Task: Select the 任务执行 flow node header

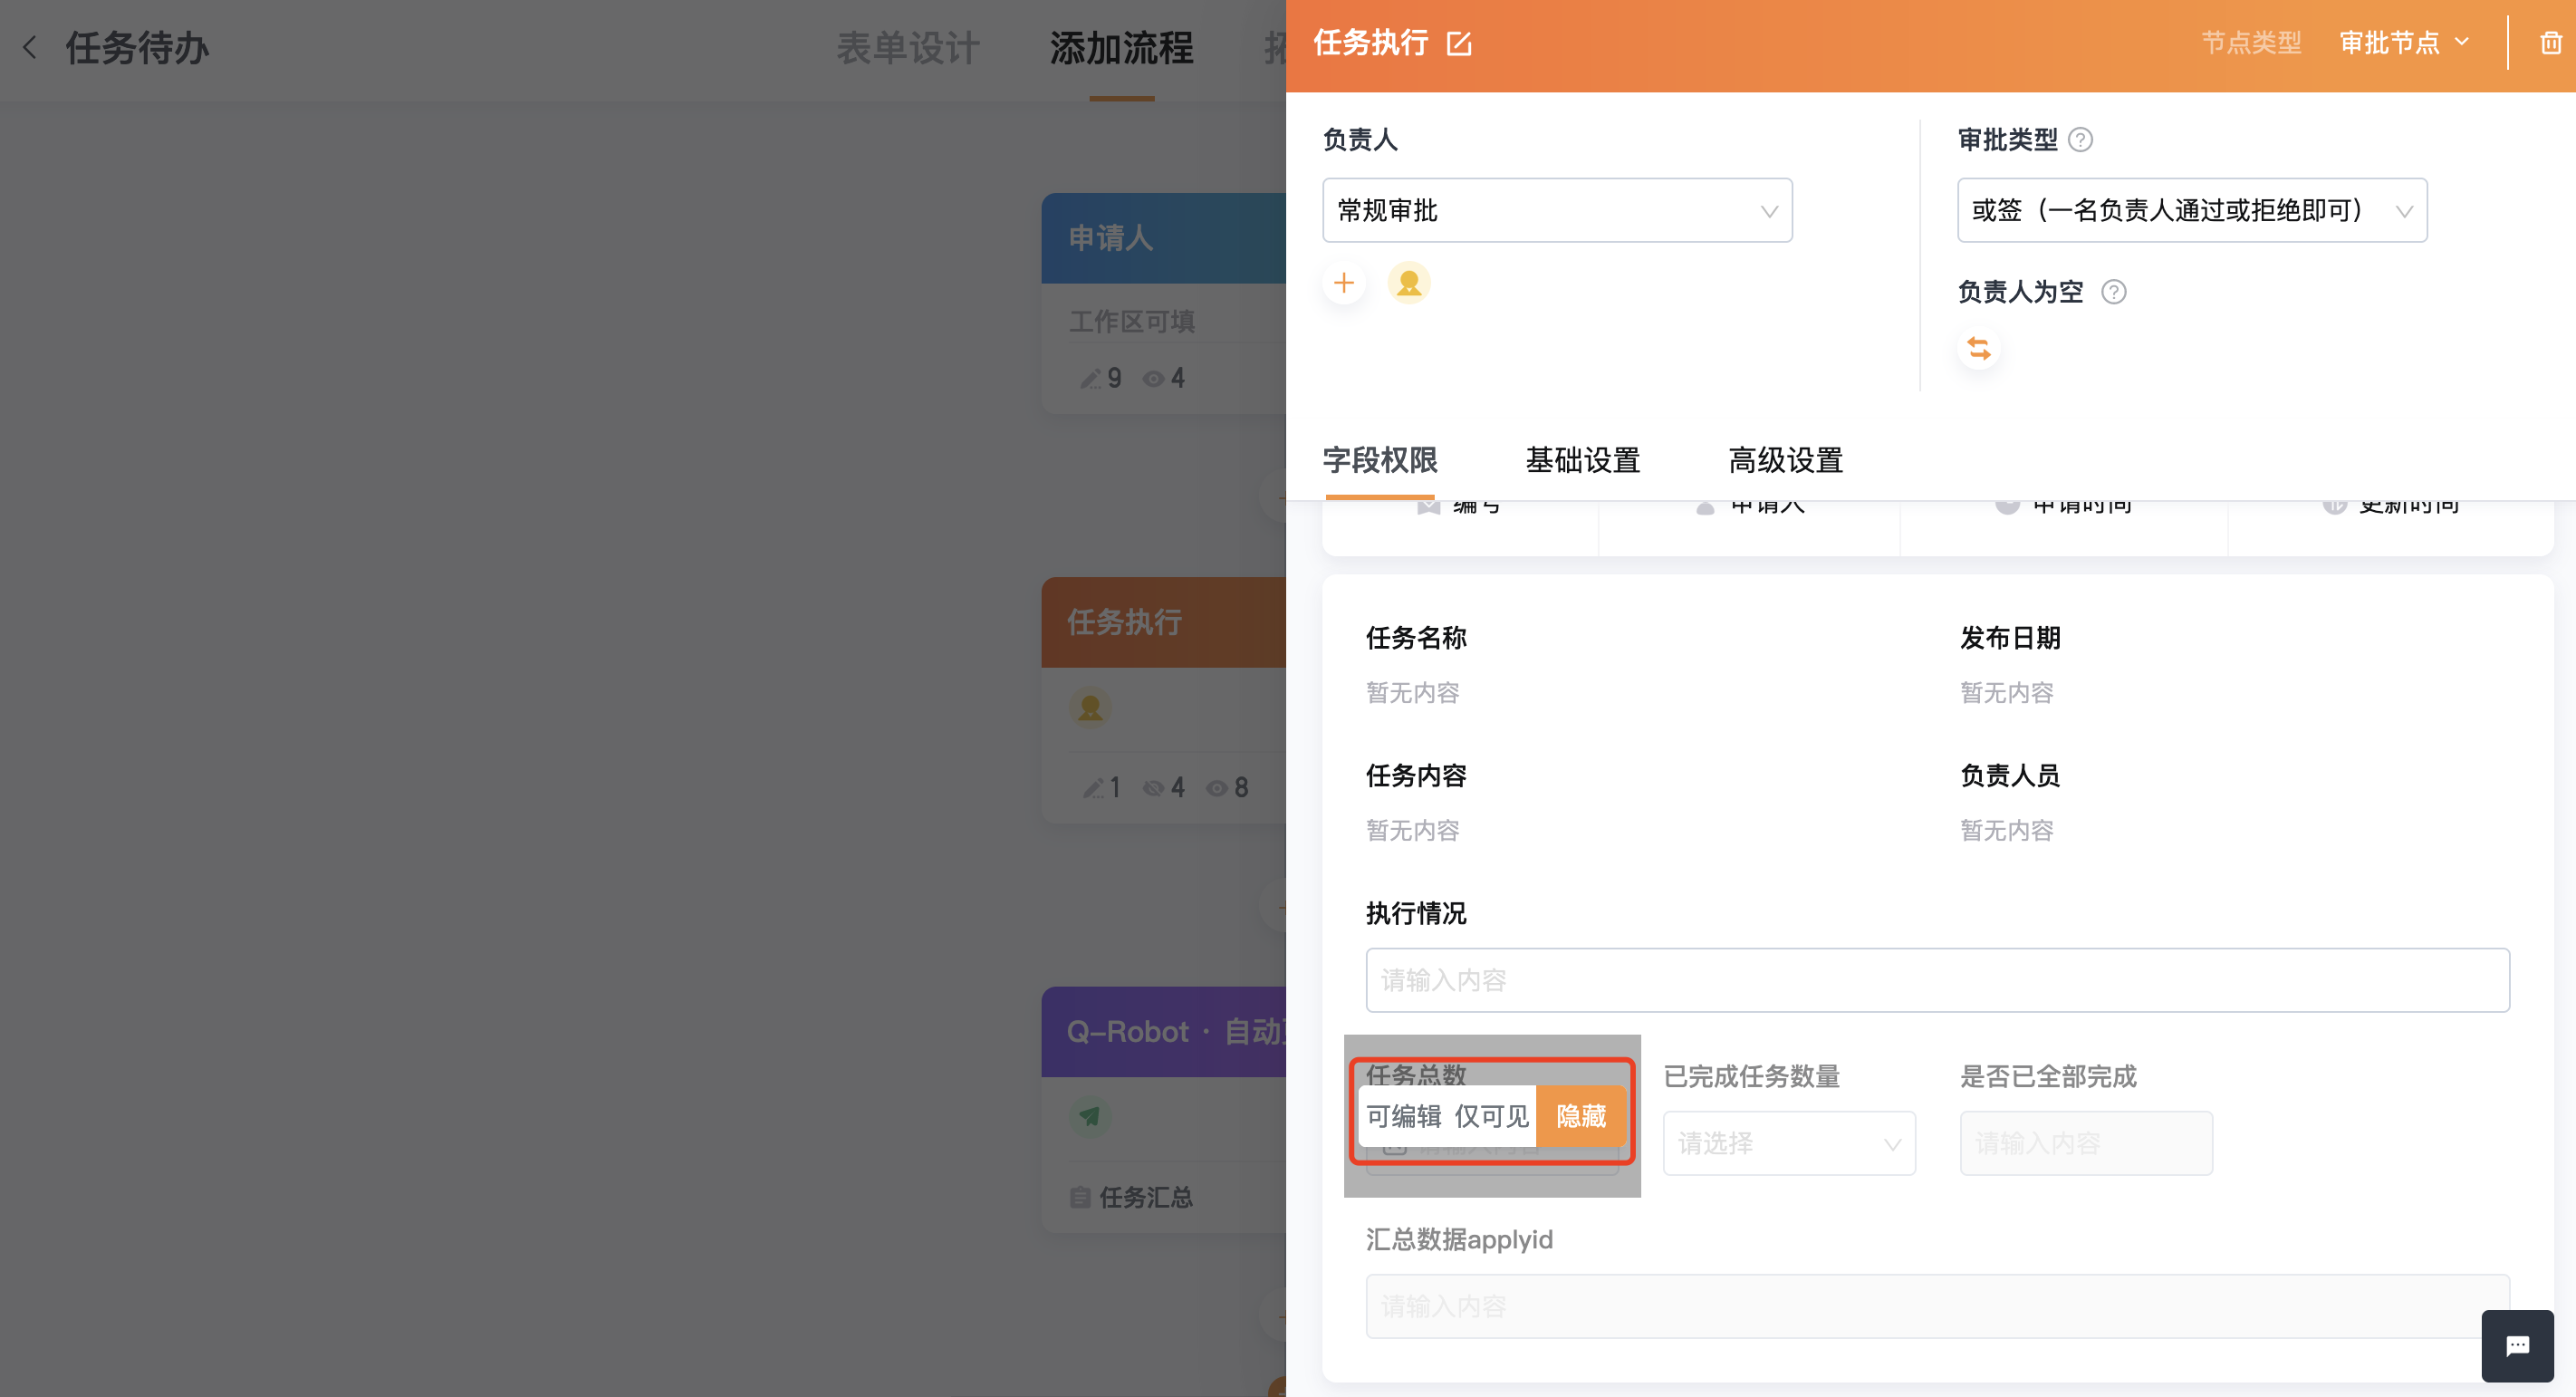Action: coord(1164,622)
